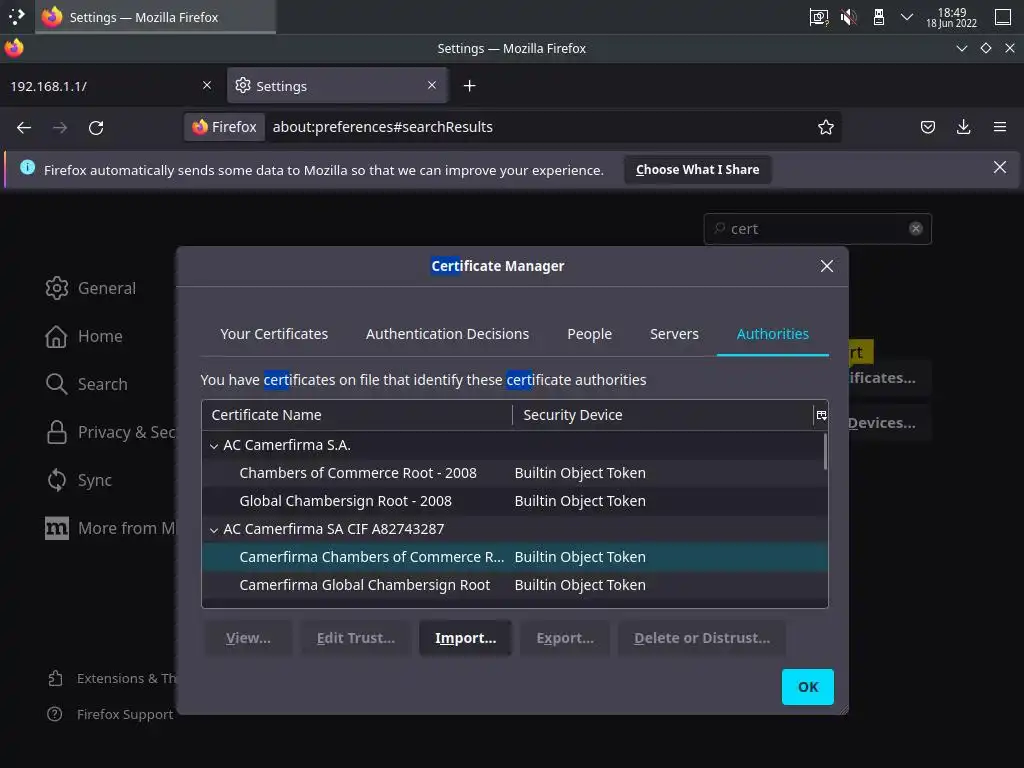This screenshot has height=768, width=1024.
Task: Sort by Certificate Name column header
Action: click(x=357, y=415)
